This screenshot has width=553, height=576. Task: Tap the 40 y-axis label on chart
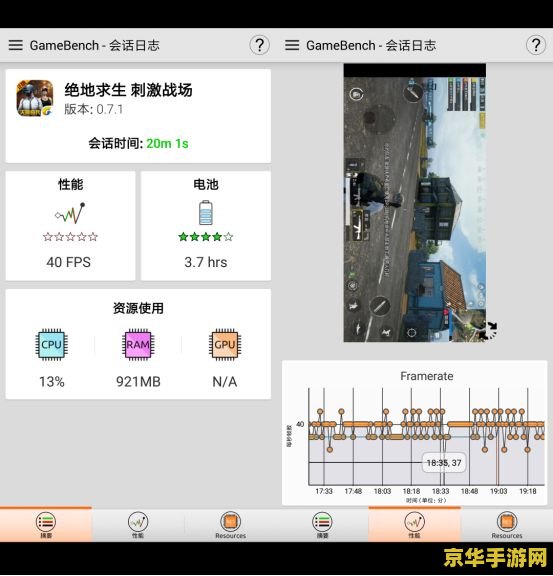click(300, 424)
